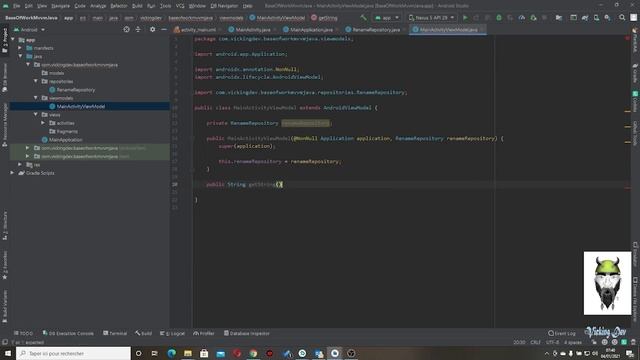Screen dimensions: 640x360
Task: Open the Build menu
Action: pyautogui.click(x=137, y=6)
